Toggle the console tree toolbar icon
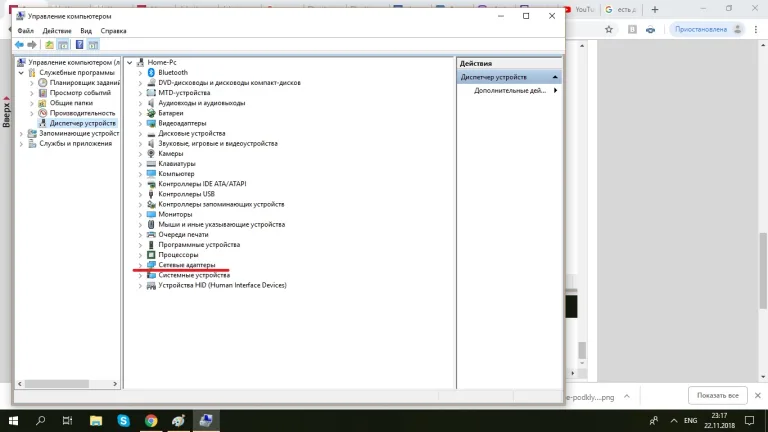This screenshot has height=432, width=768. [63, 45]
